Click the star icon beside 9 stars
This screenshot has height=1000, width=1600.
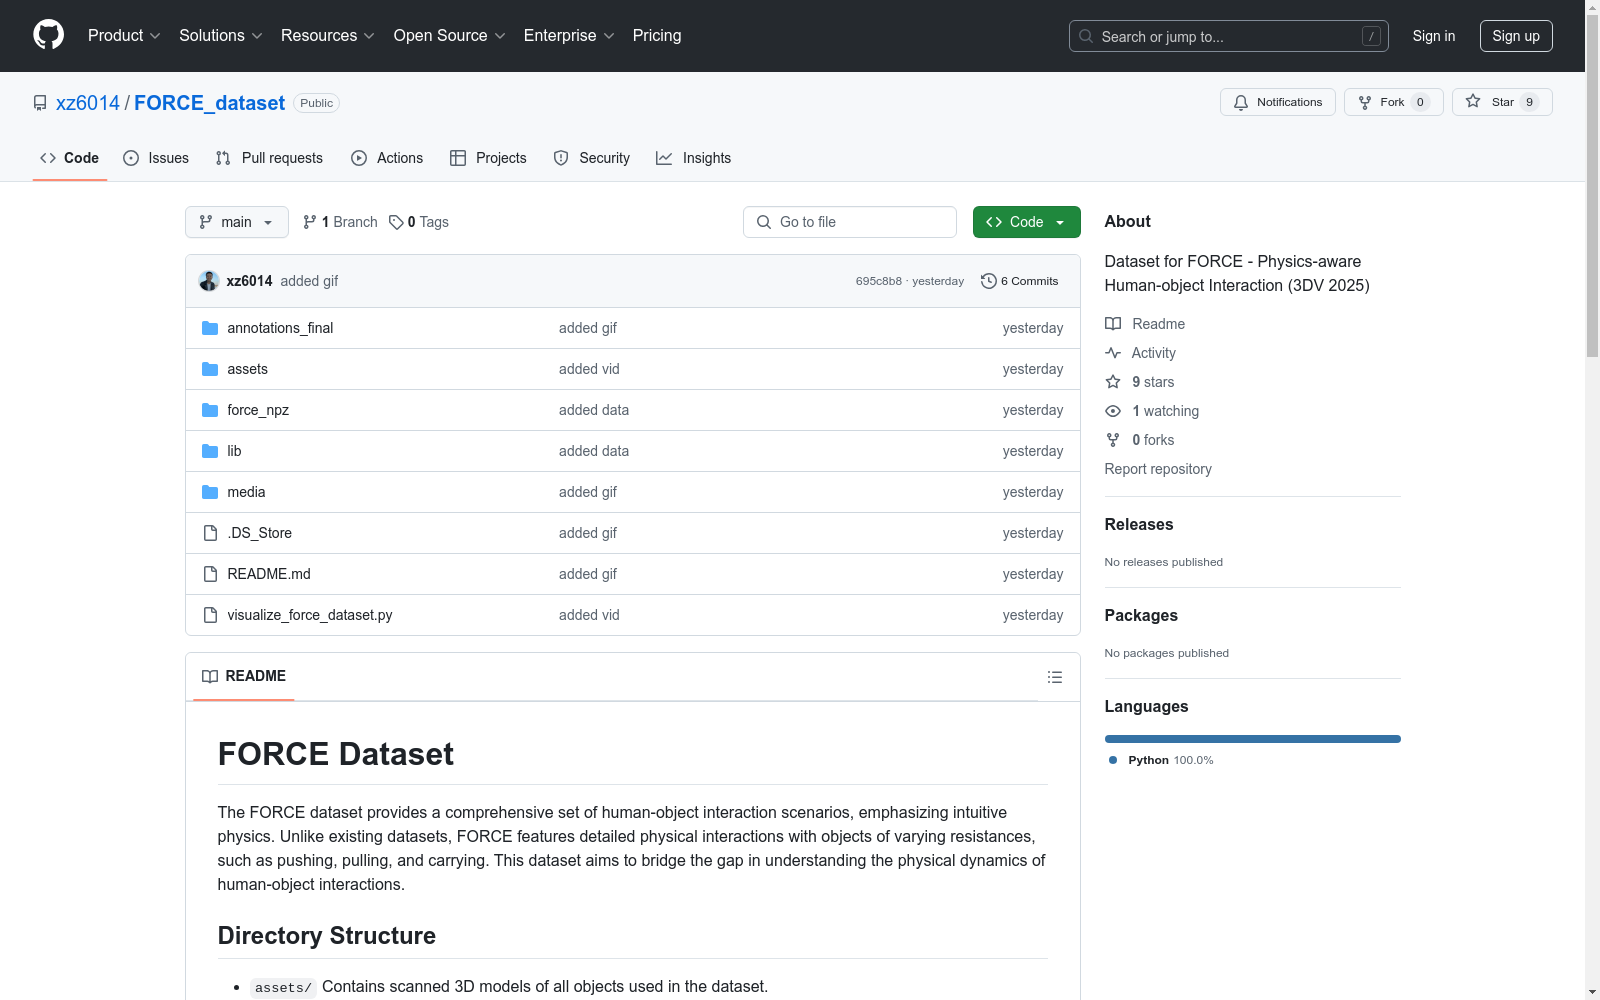pyautogui.click(x=1113, y=382)
